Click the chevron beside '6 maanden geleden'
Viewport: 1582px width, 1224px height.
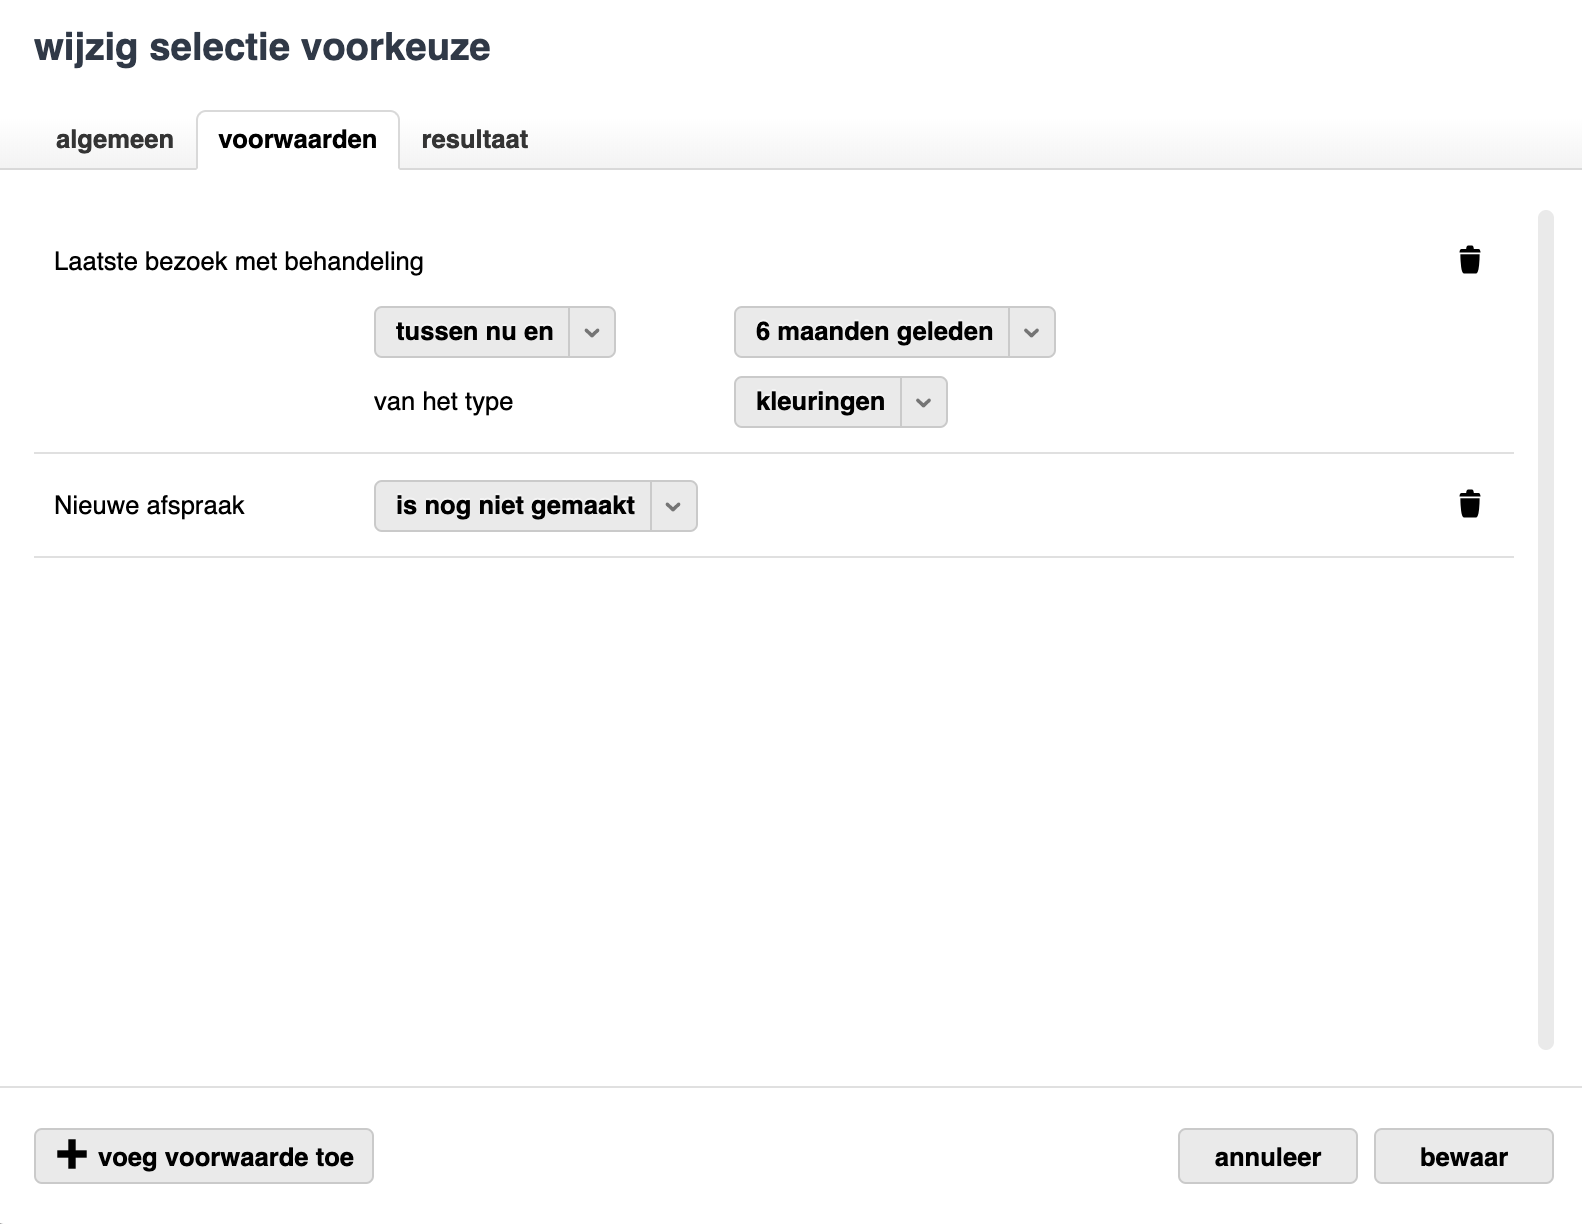click(x=1032, y=332)
